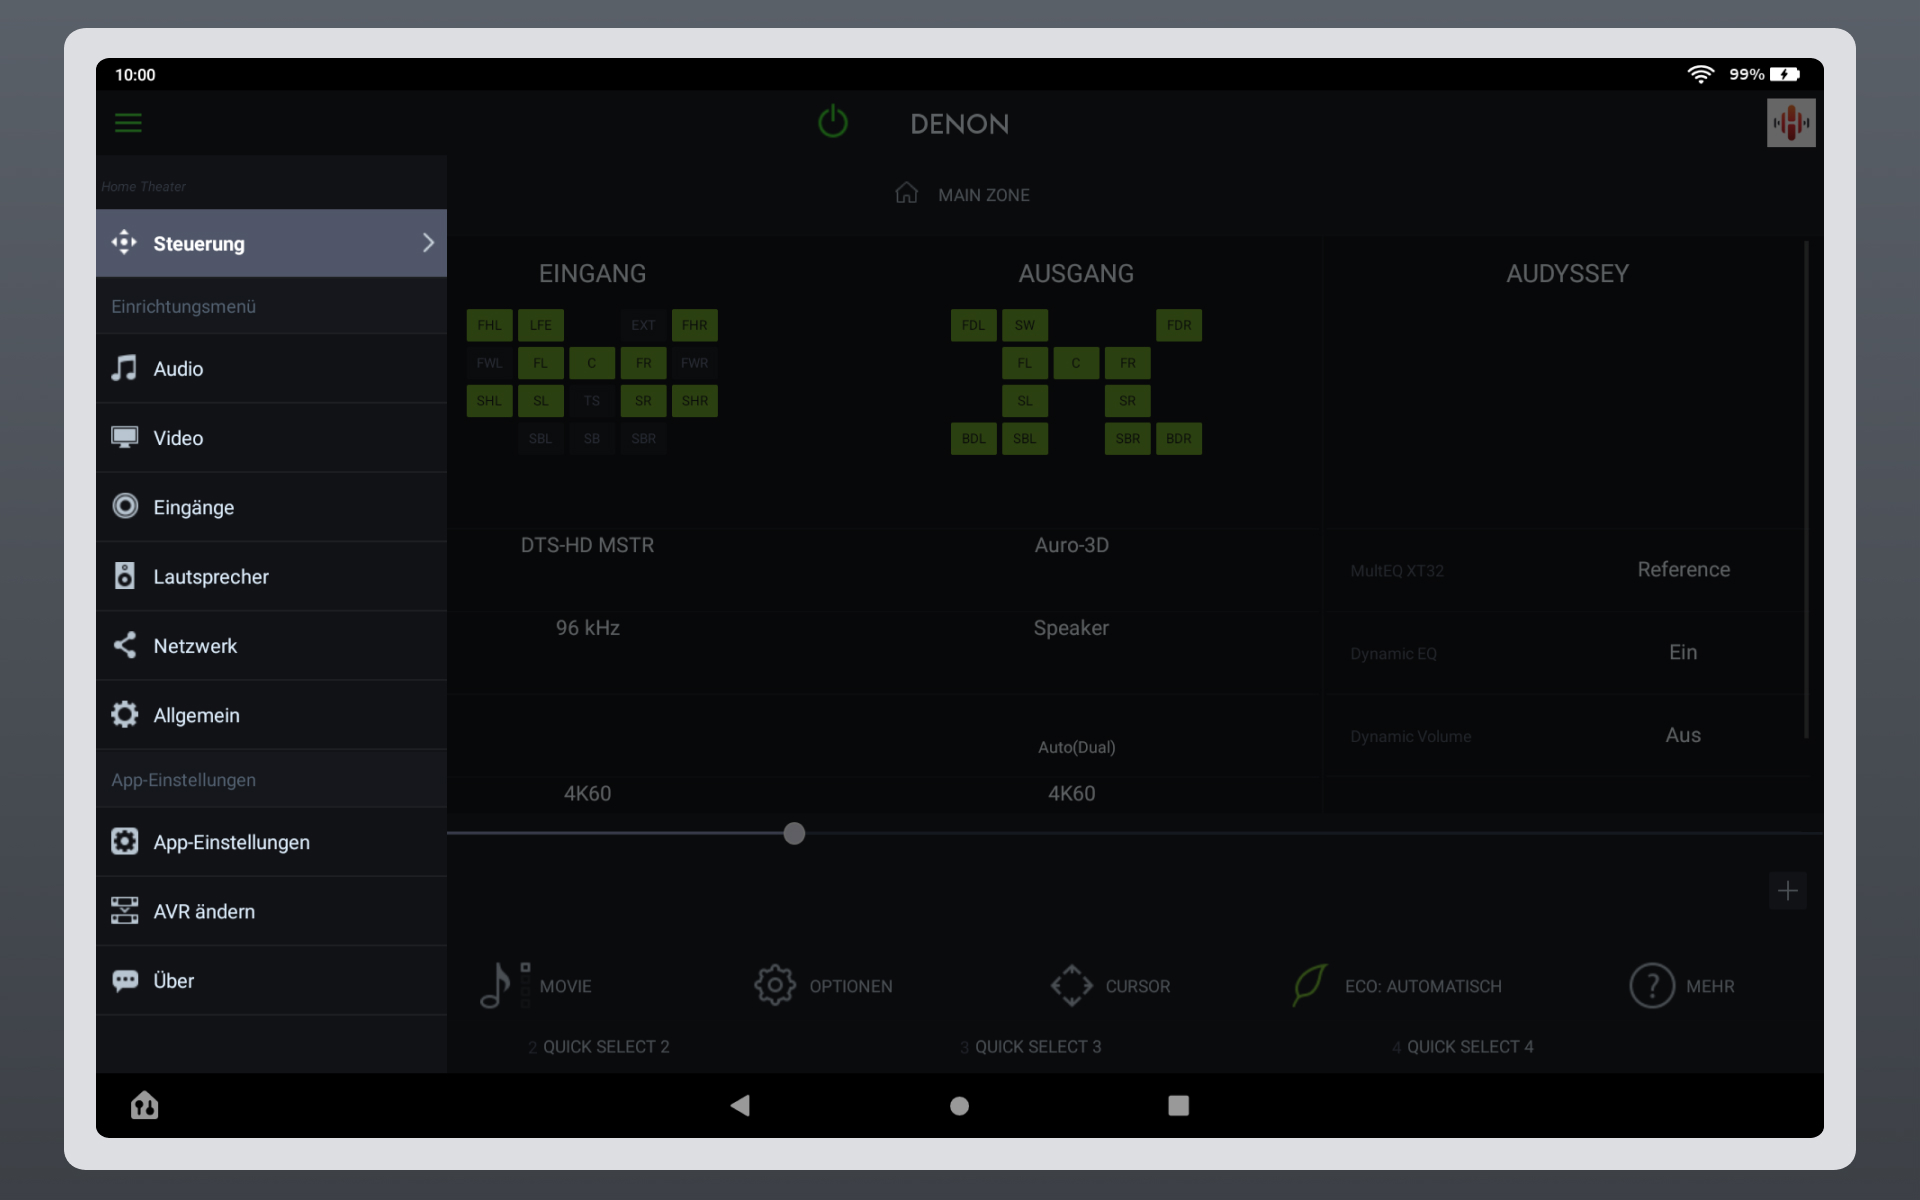Open the MultEQ XT32 Reference selection
Image resolution: width=1920 pixels, height=1200 pixels.
pyautogui.click(x=1684, y=569)
